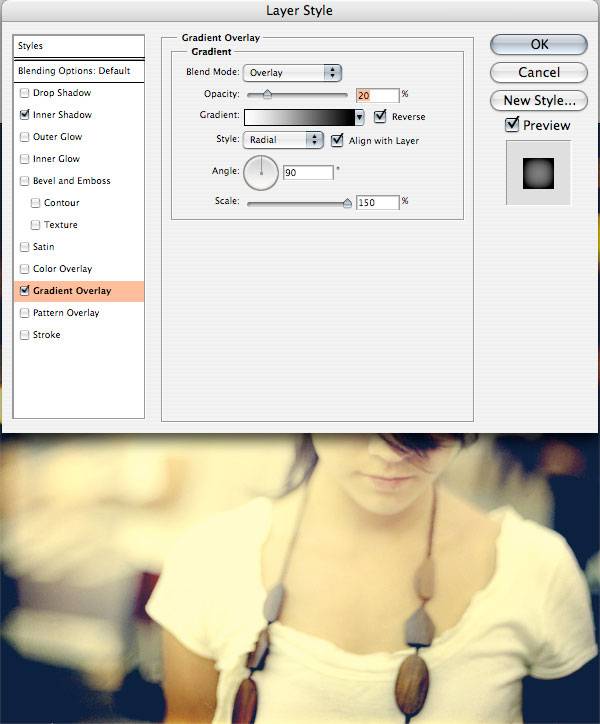Enable the Stroke effect checkbox

pos(24,335)
